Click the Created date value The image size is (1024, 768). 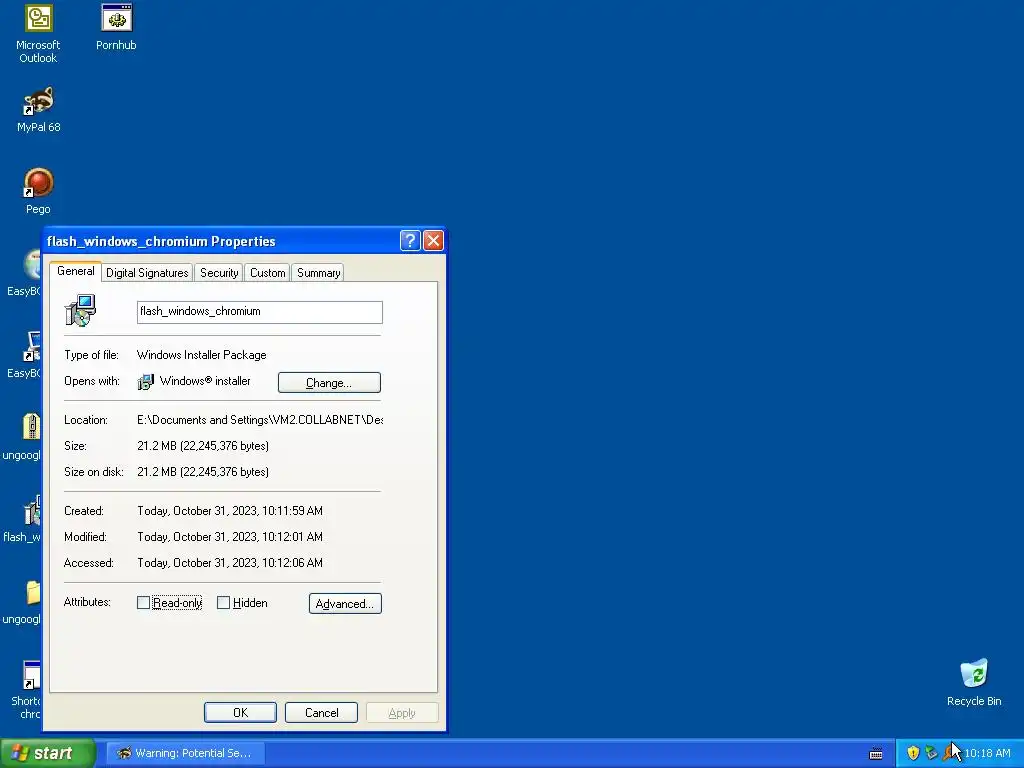tap(230, 511)
